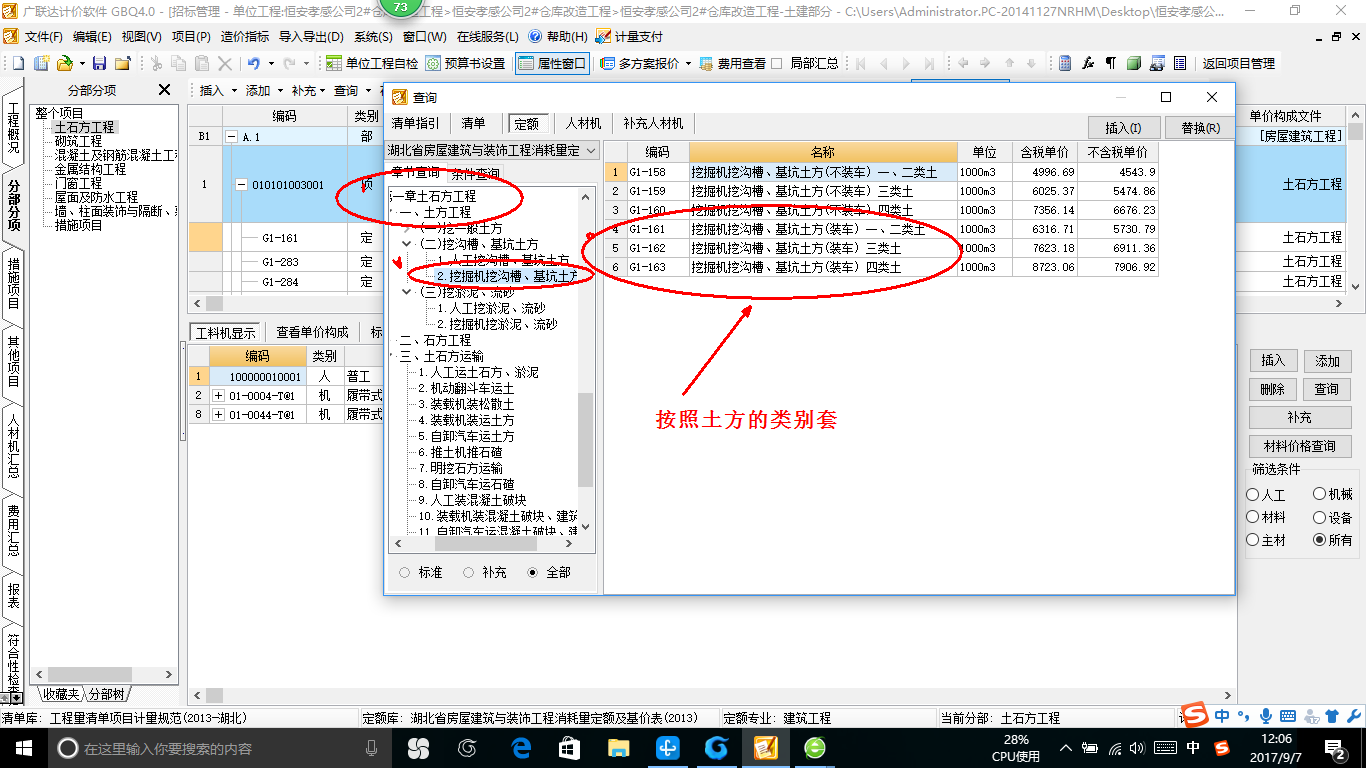
Task: Click the copy icon in toolbar
Action: (179, 63)
